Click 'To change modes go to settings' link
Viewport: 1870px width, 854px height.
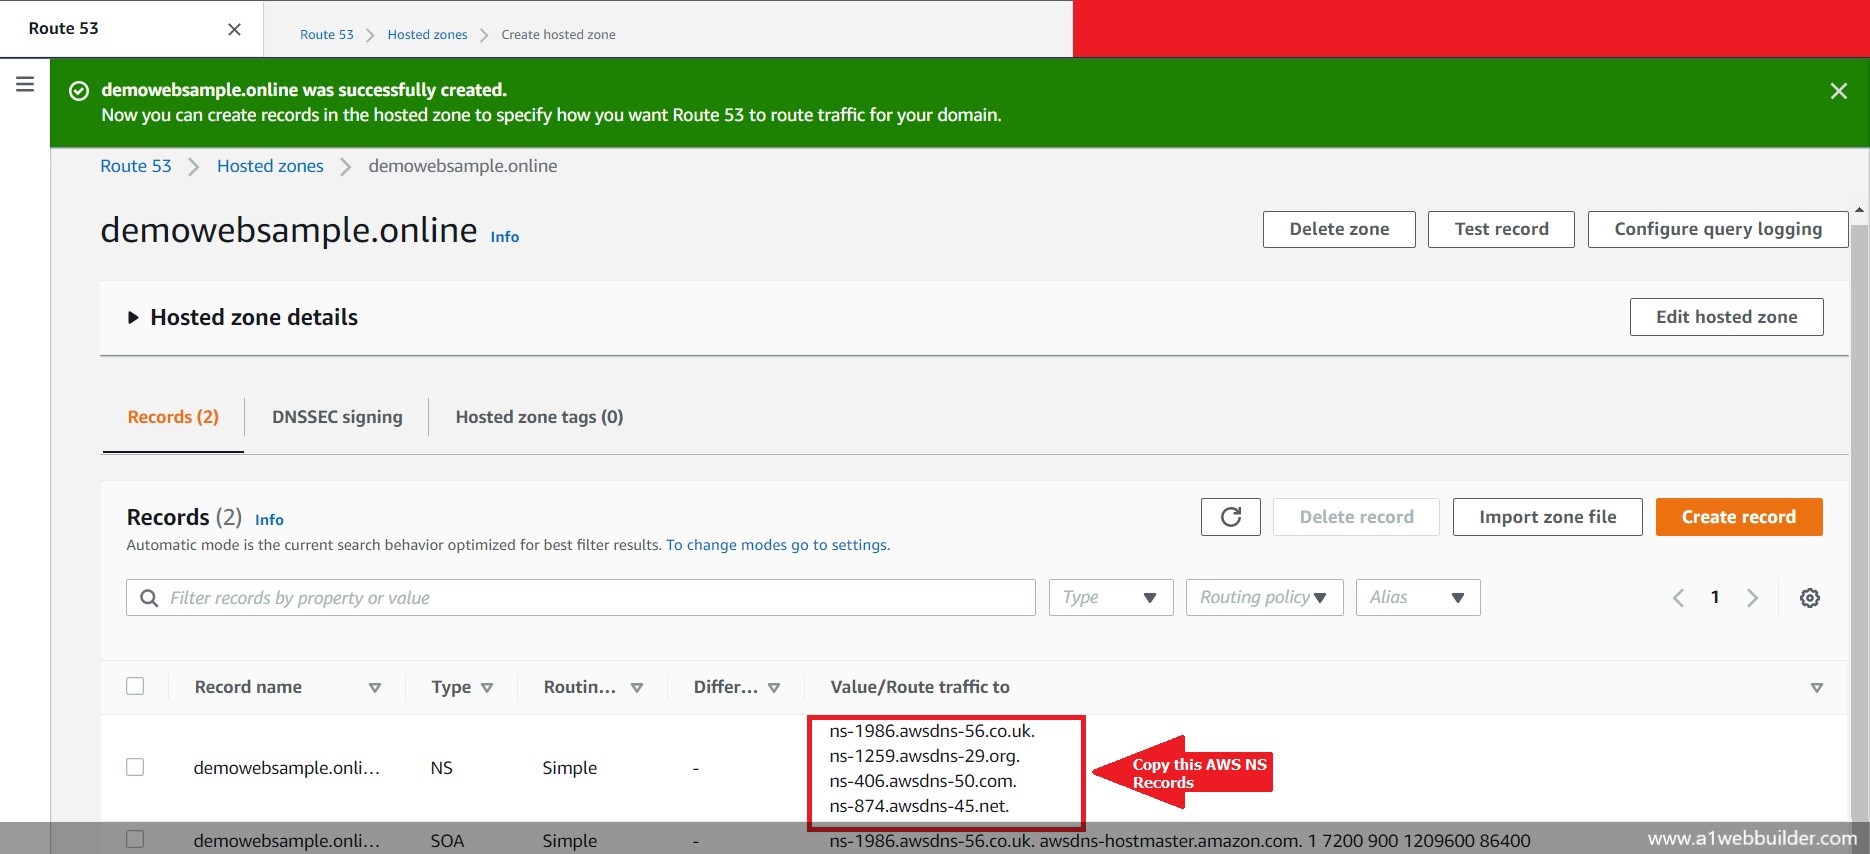click(x=778, y=545)
